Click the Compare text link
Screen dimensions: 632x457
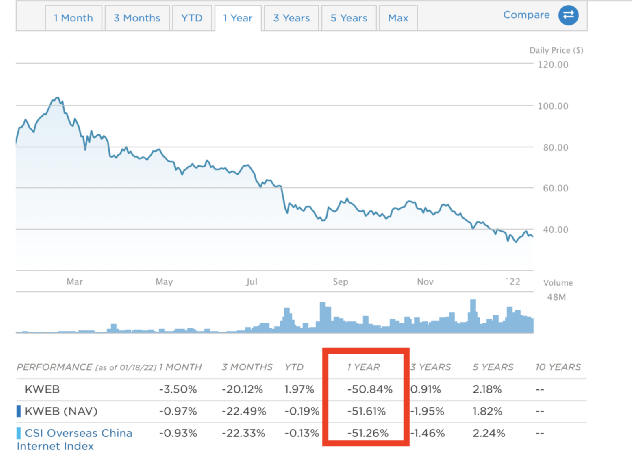[526, 15]
